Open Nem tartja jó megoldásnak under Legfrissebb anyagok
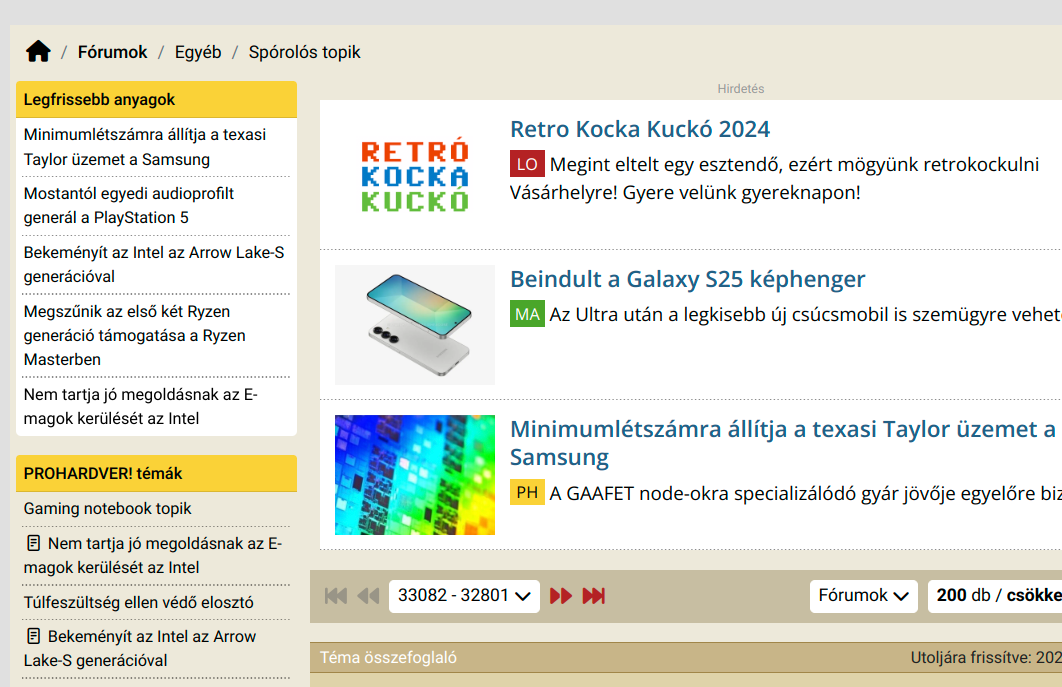 coord(141,407)
